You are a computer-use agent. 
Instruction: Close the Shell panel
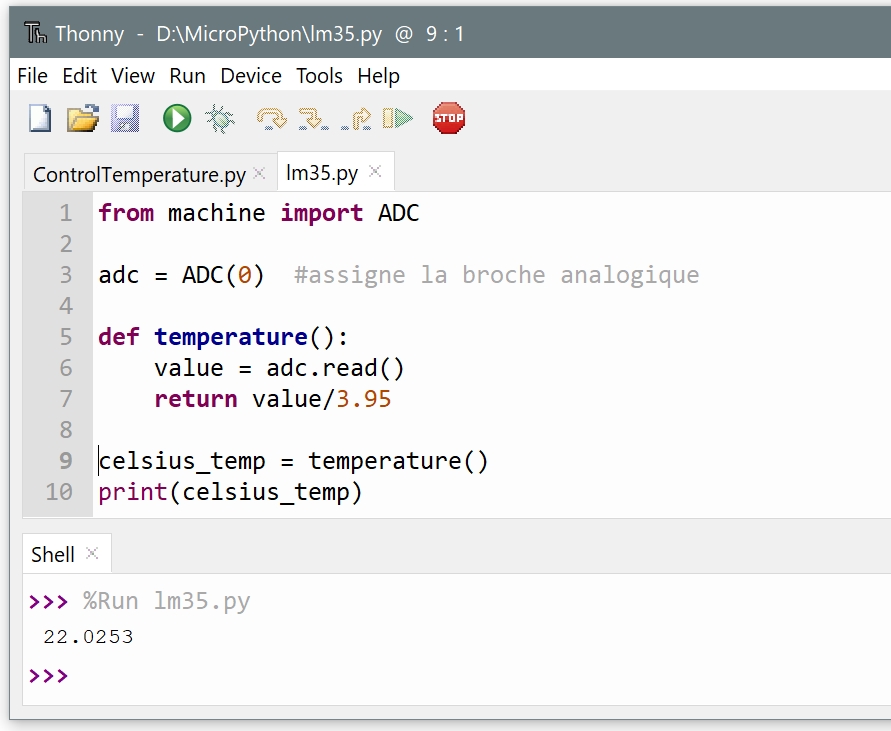click(x=92, y=553)
